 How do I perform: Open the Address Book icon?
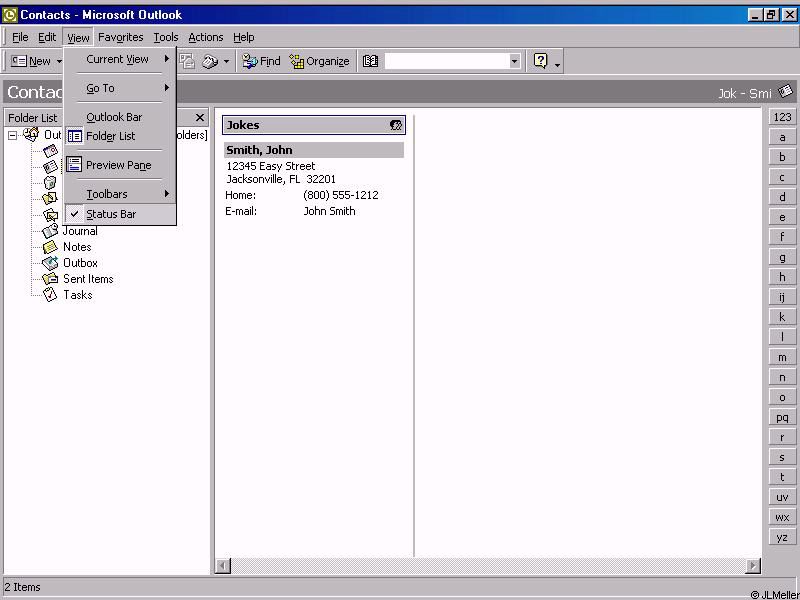pos(370,62)
